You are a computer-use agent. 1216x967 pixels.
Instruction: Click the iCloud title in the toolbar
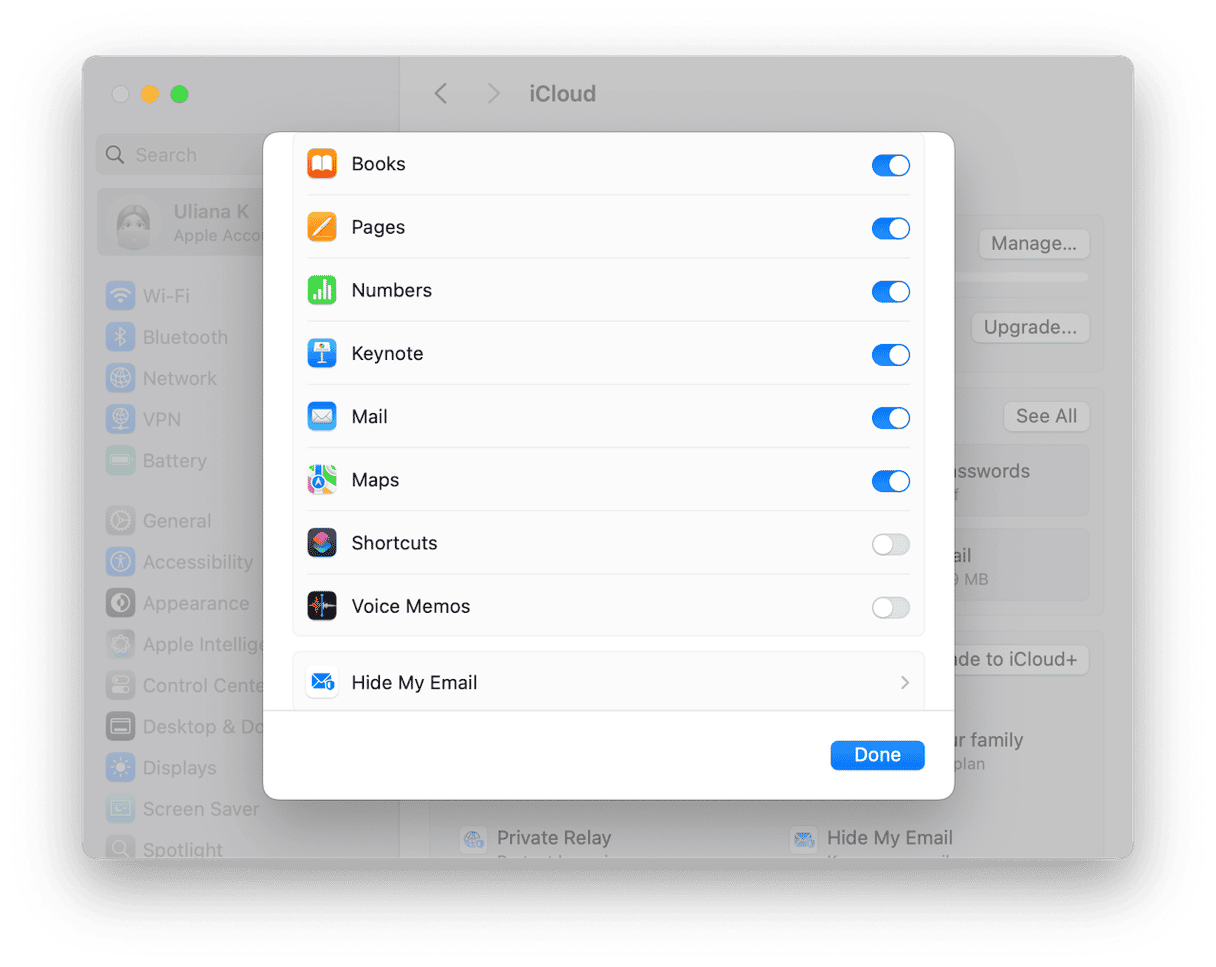pyautogui.click(x=563, y=94)
